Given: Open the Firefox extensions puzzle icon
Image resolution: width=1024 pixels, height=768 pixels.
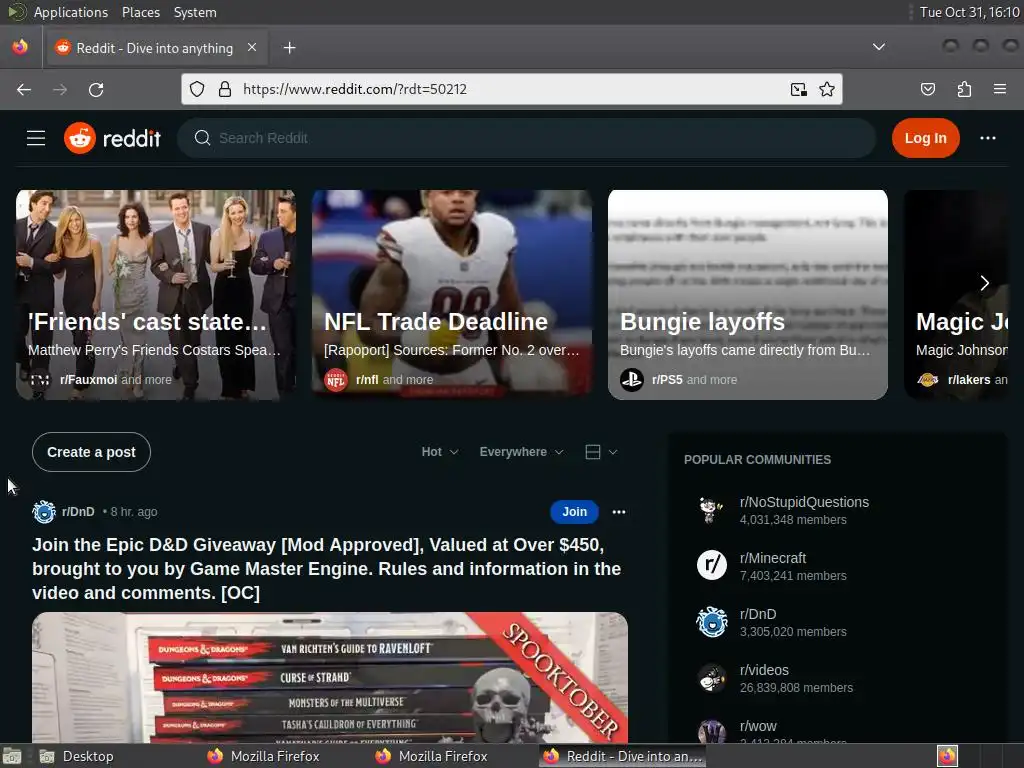Looking at the screenshot, I should pos(964,89).
